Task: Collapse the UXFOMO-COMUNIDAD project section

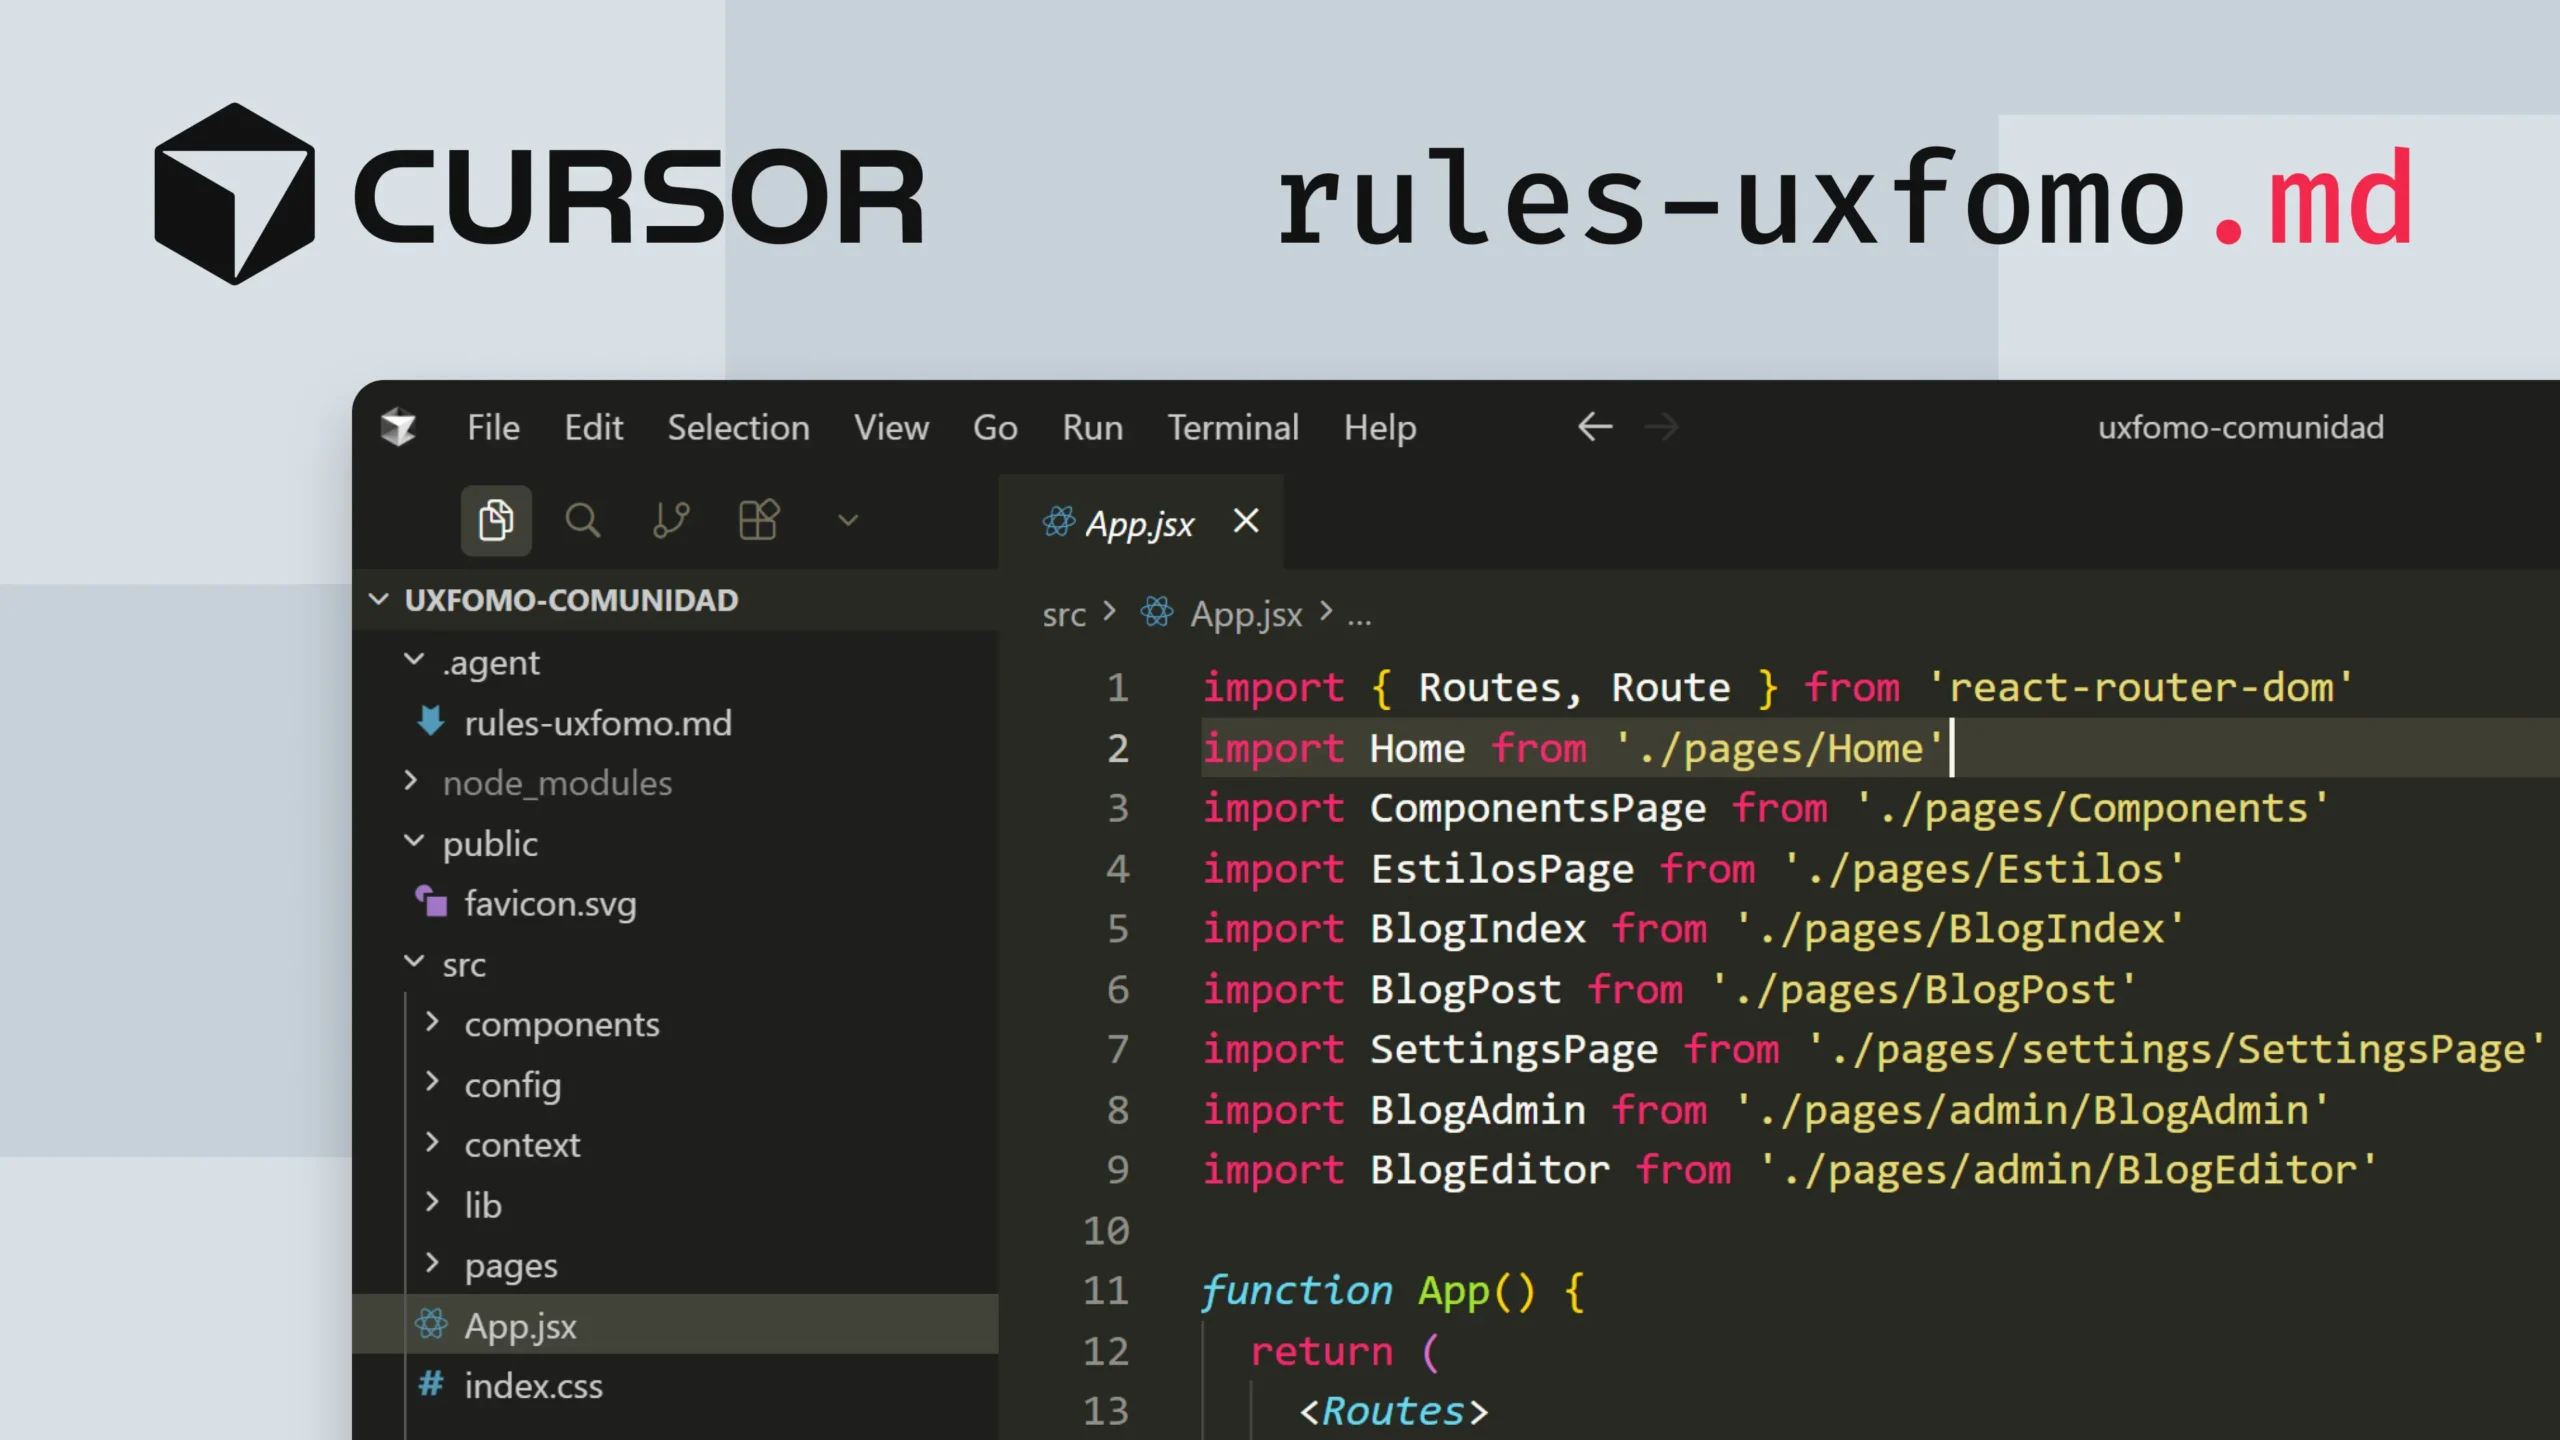Action: pos(380,599)
